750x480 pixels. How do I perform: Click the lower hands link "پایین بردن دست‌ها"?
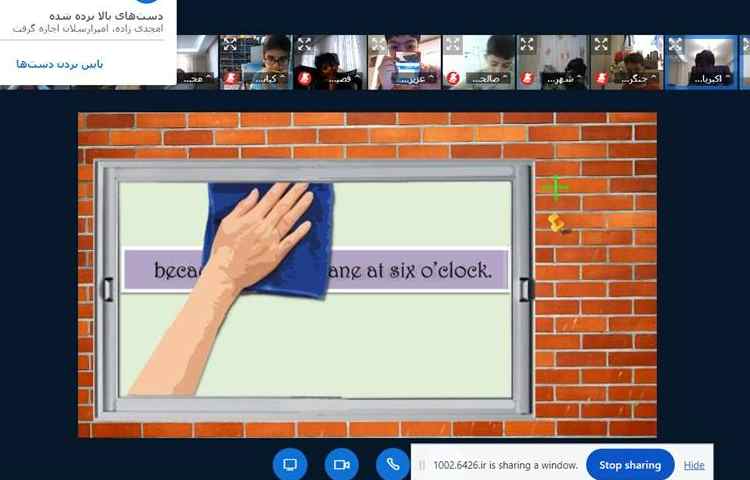click(x=59, y=64)
